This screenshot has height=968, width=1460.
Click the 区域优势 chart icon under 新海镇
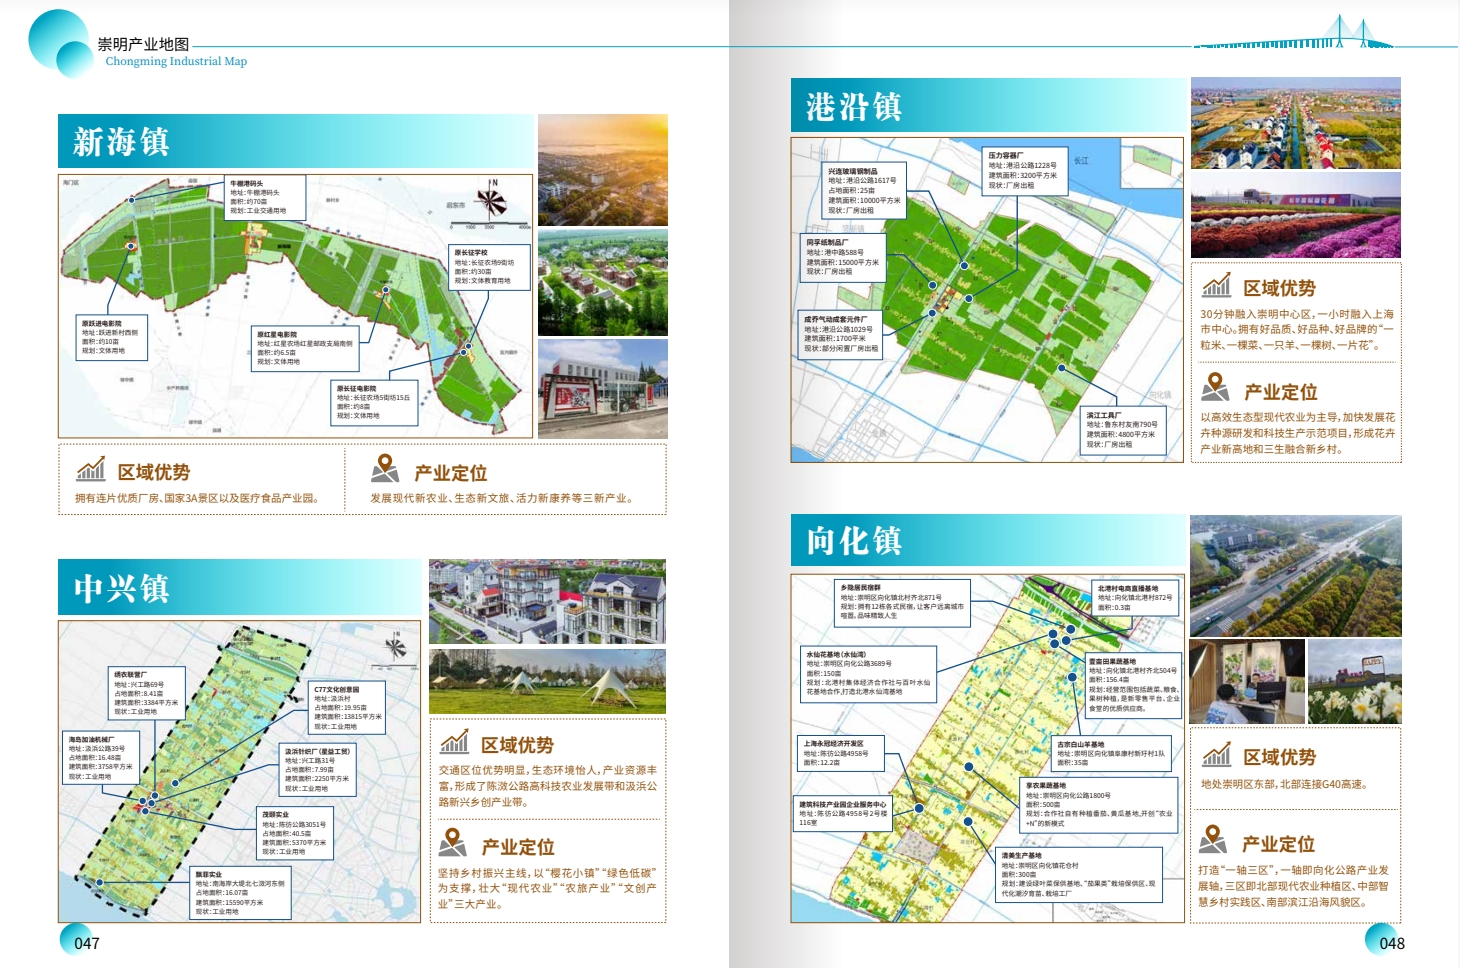click(91, 469)
